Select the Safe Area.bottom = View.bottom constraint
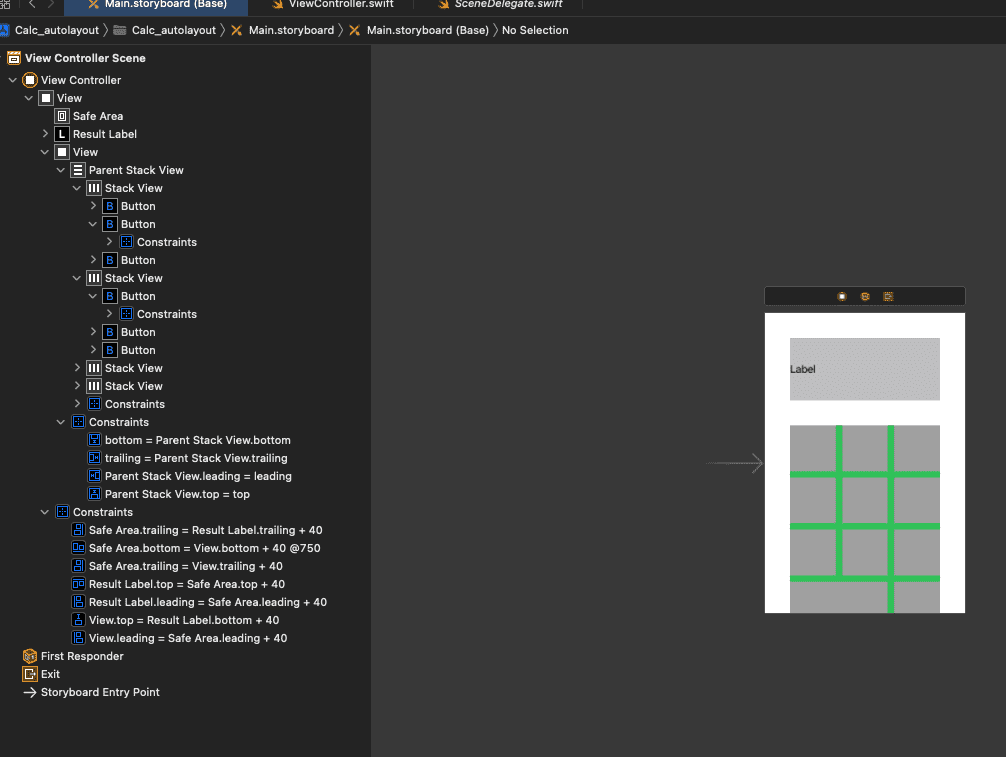 coord(204,548)
